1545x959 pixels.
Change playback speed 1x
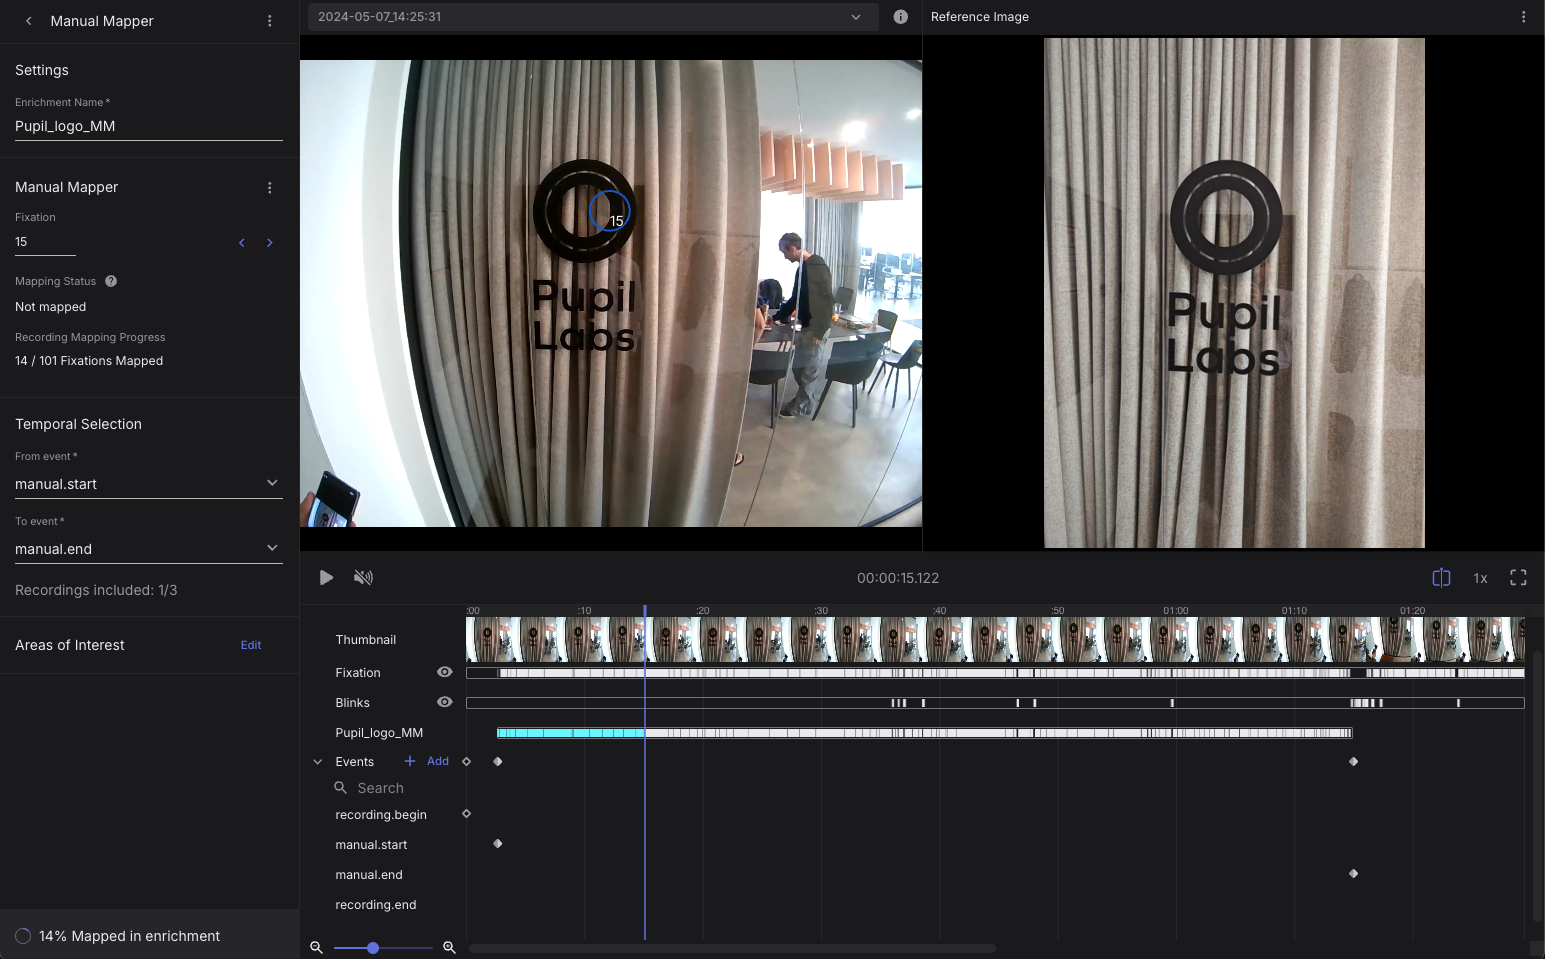pos(1480,578)
